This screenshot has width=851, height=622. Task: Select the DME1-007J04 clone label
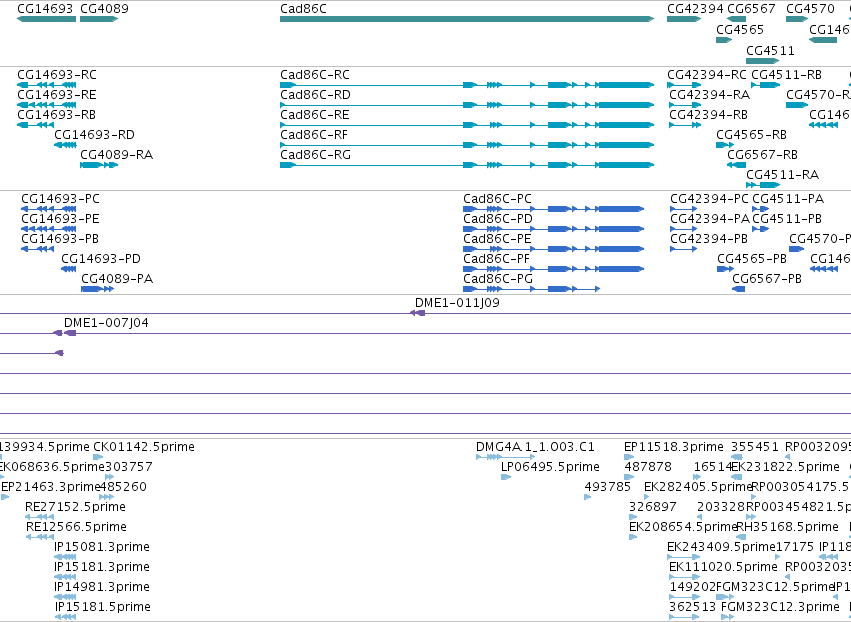(x=106, y=323)
